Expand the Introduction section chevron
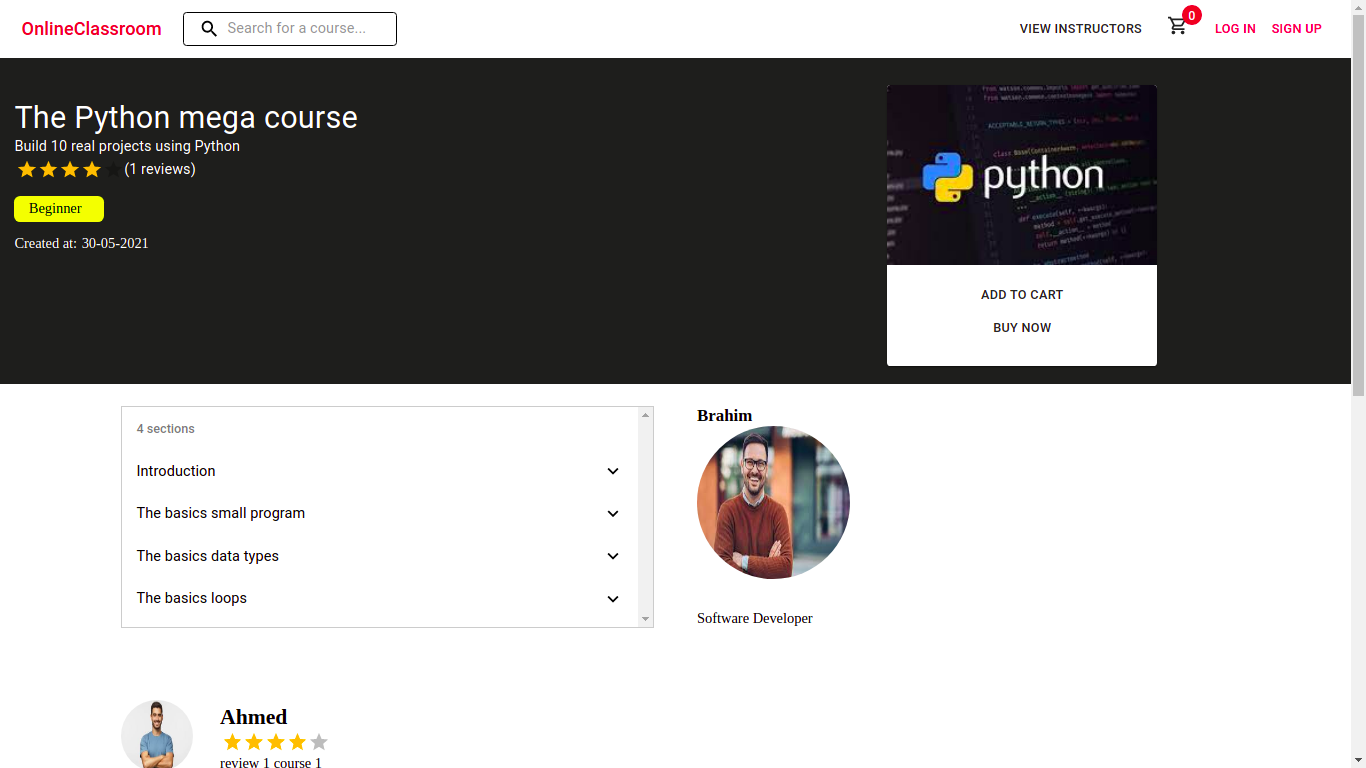Image resolution: width=1366 pixels, height=768 pixels. coord(613,471)
